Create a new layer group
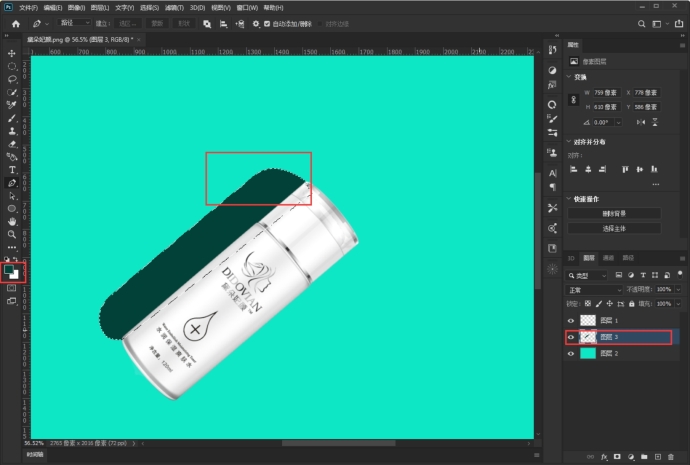The image size is (690, 465). tap(644, 457)
